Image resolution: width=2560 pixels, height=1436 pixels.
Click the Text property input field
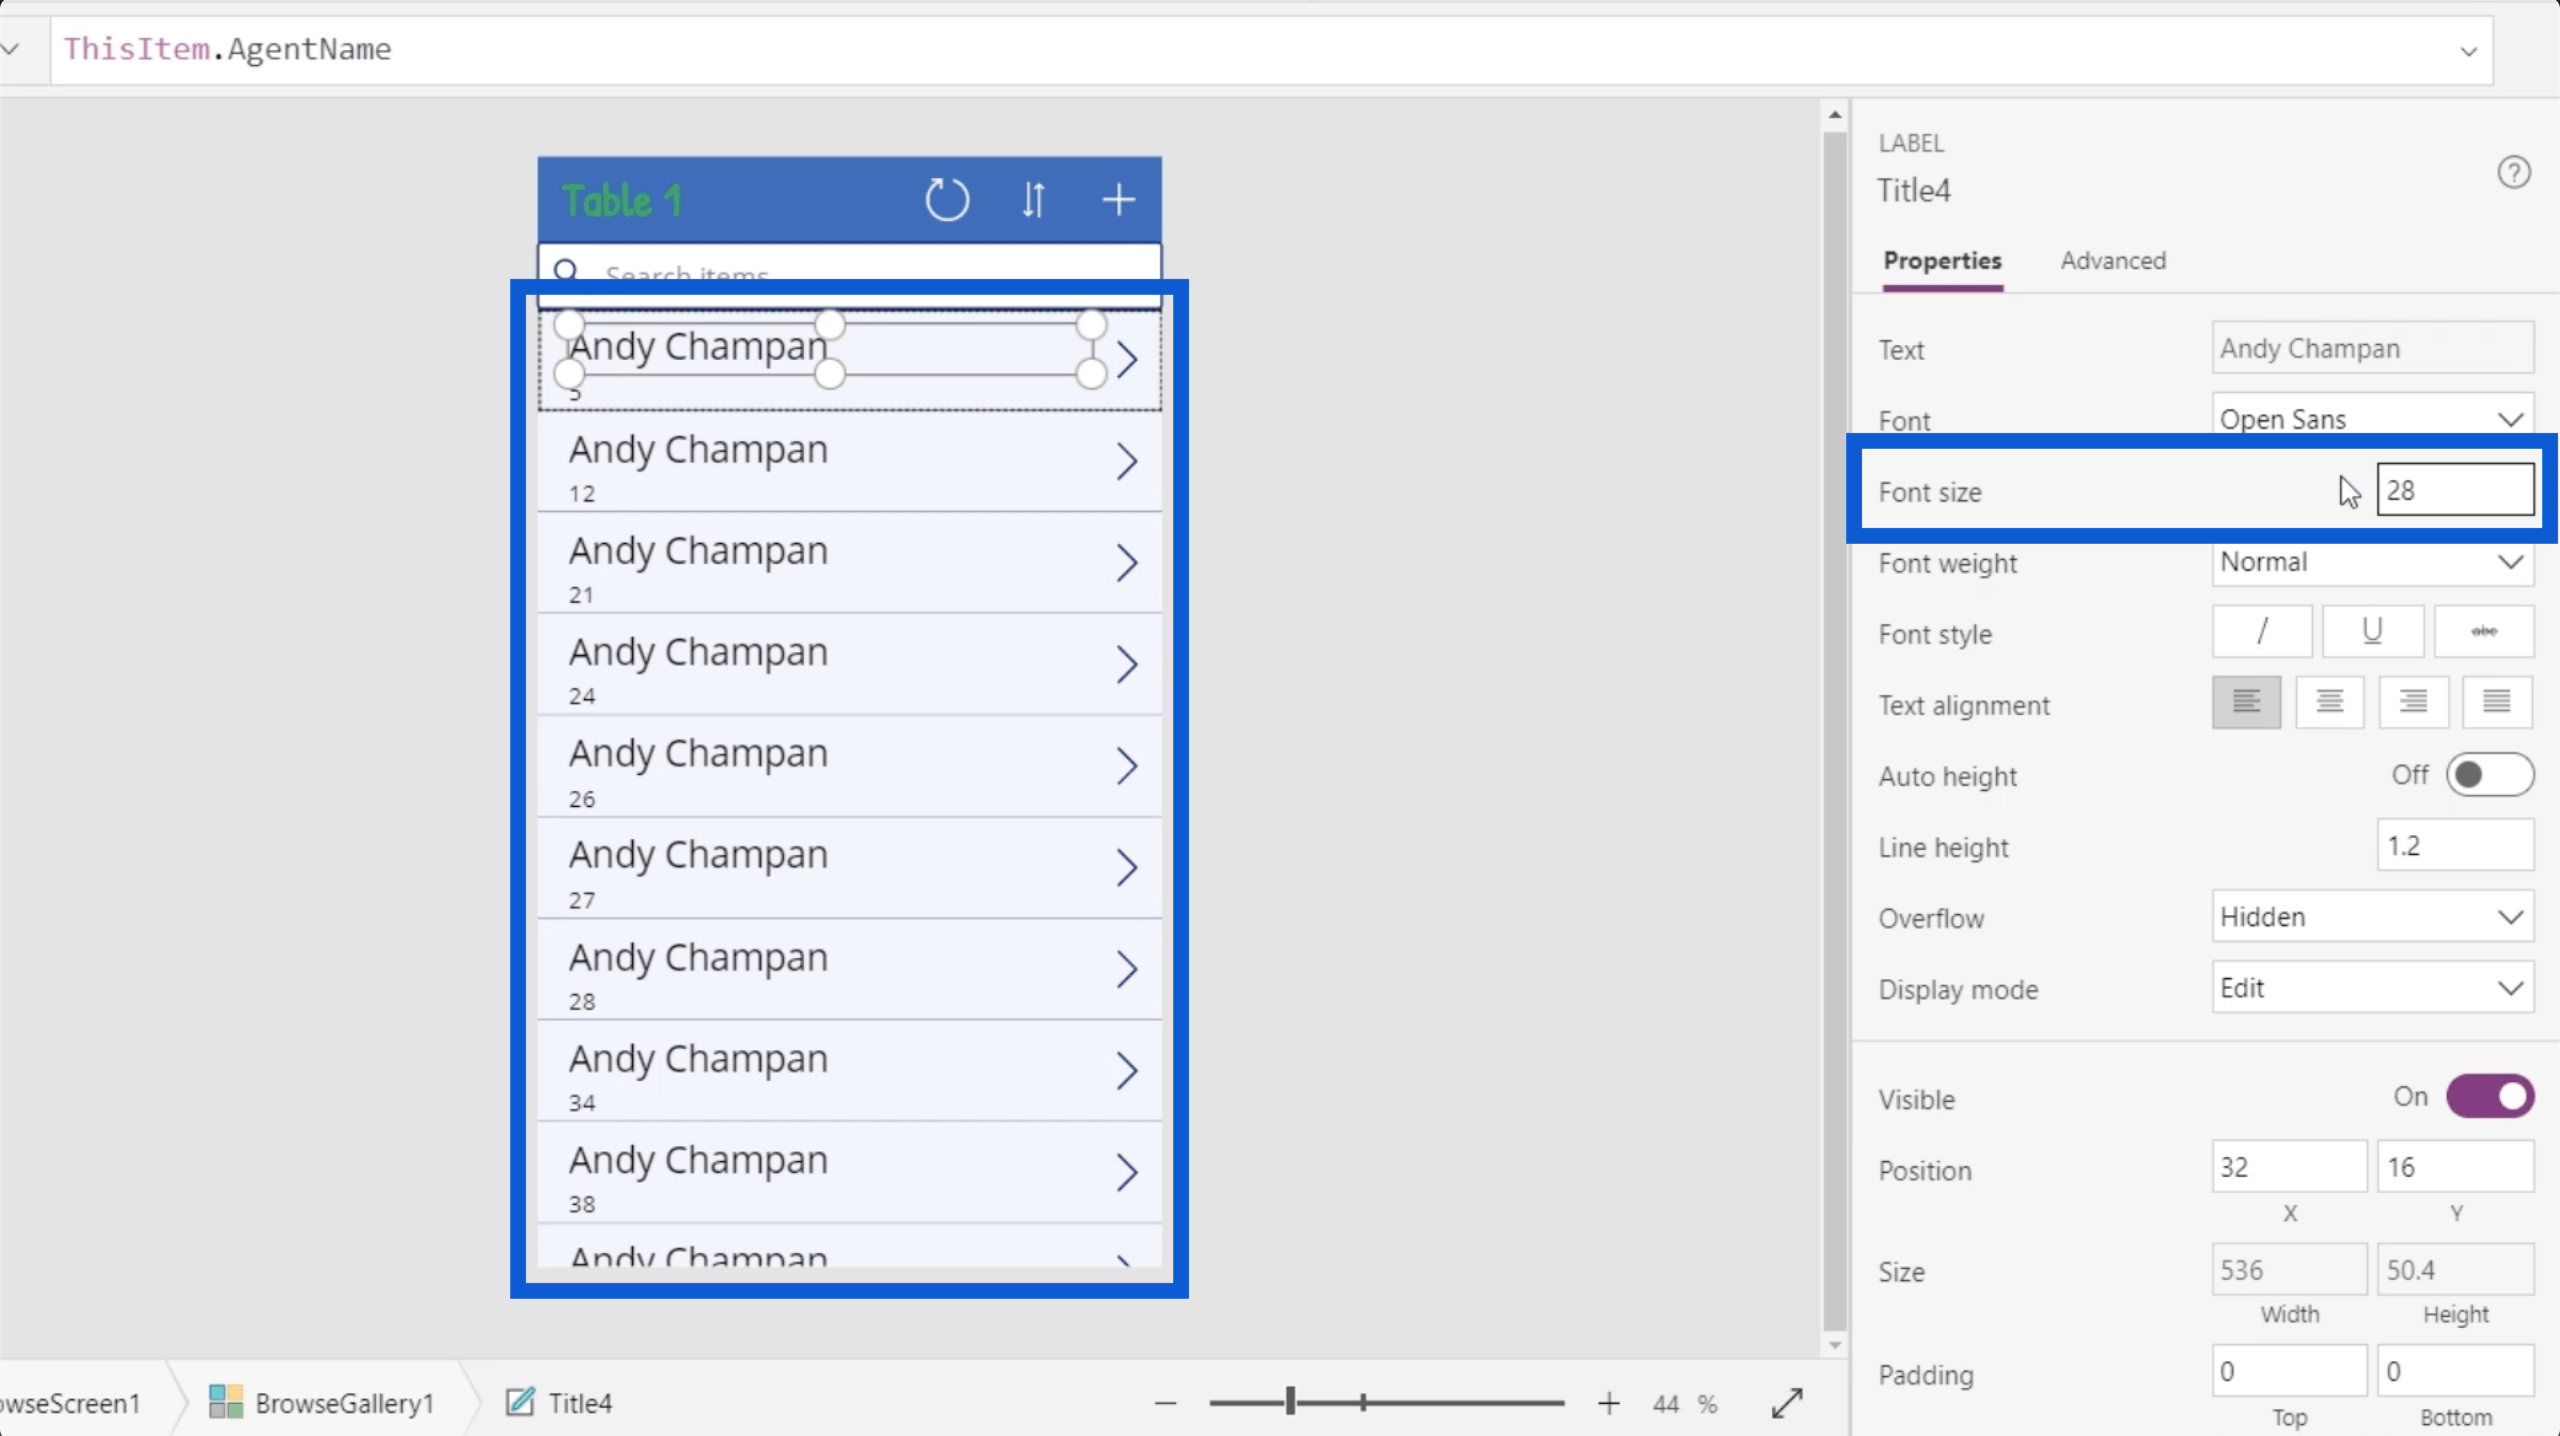[x=2372, y=348]
